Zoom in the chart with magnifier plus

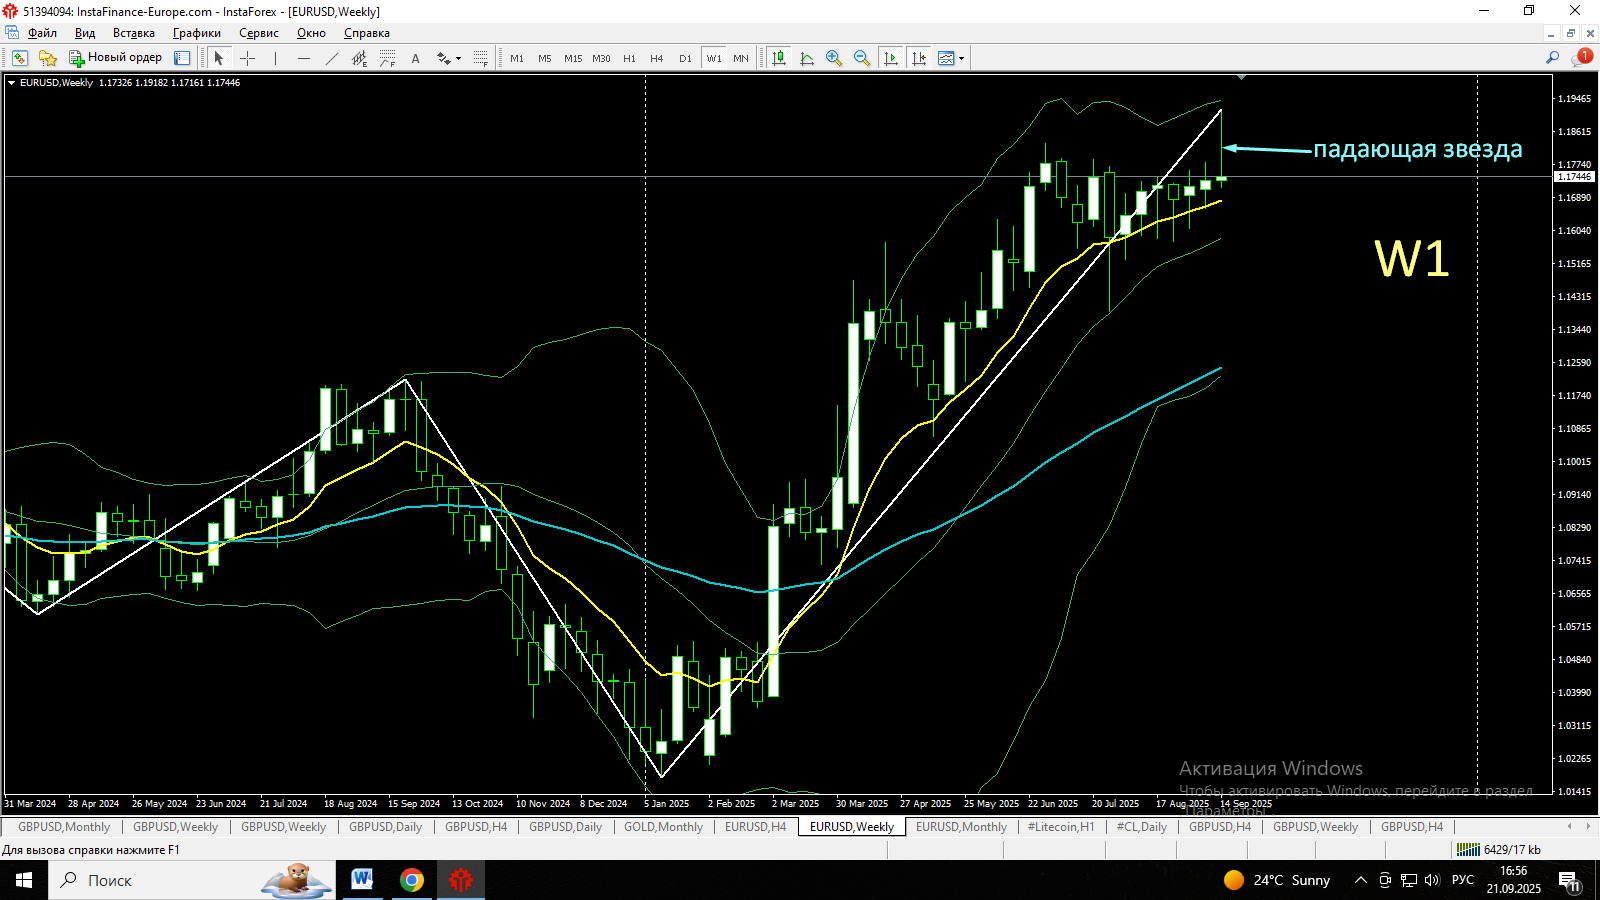(834, 58)
